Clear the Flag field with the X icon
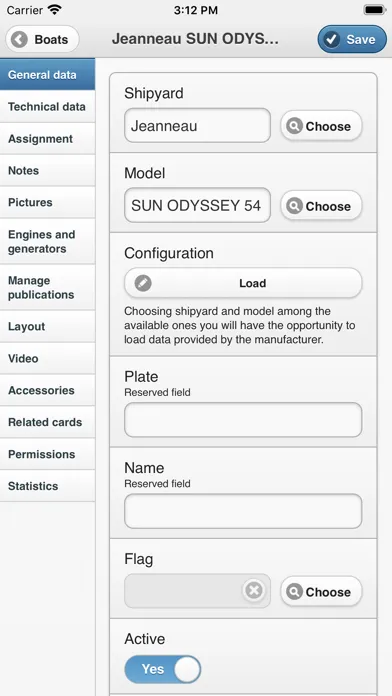Image resolution: width=392 pixels, height=696 pixels. pyautogui.click(x=254, y=590)
